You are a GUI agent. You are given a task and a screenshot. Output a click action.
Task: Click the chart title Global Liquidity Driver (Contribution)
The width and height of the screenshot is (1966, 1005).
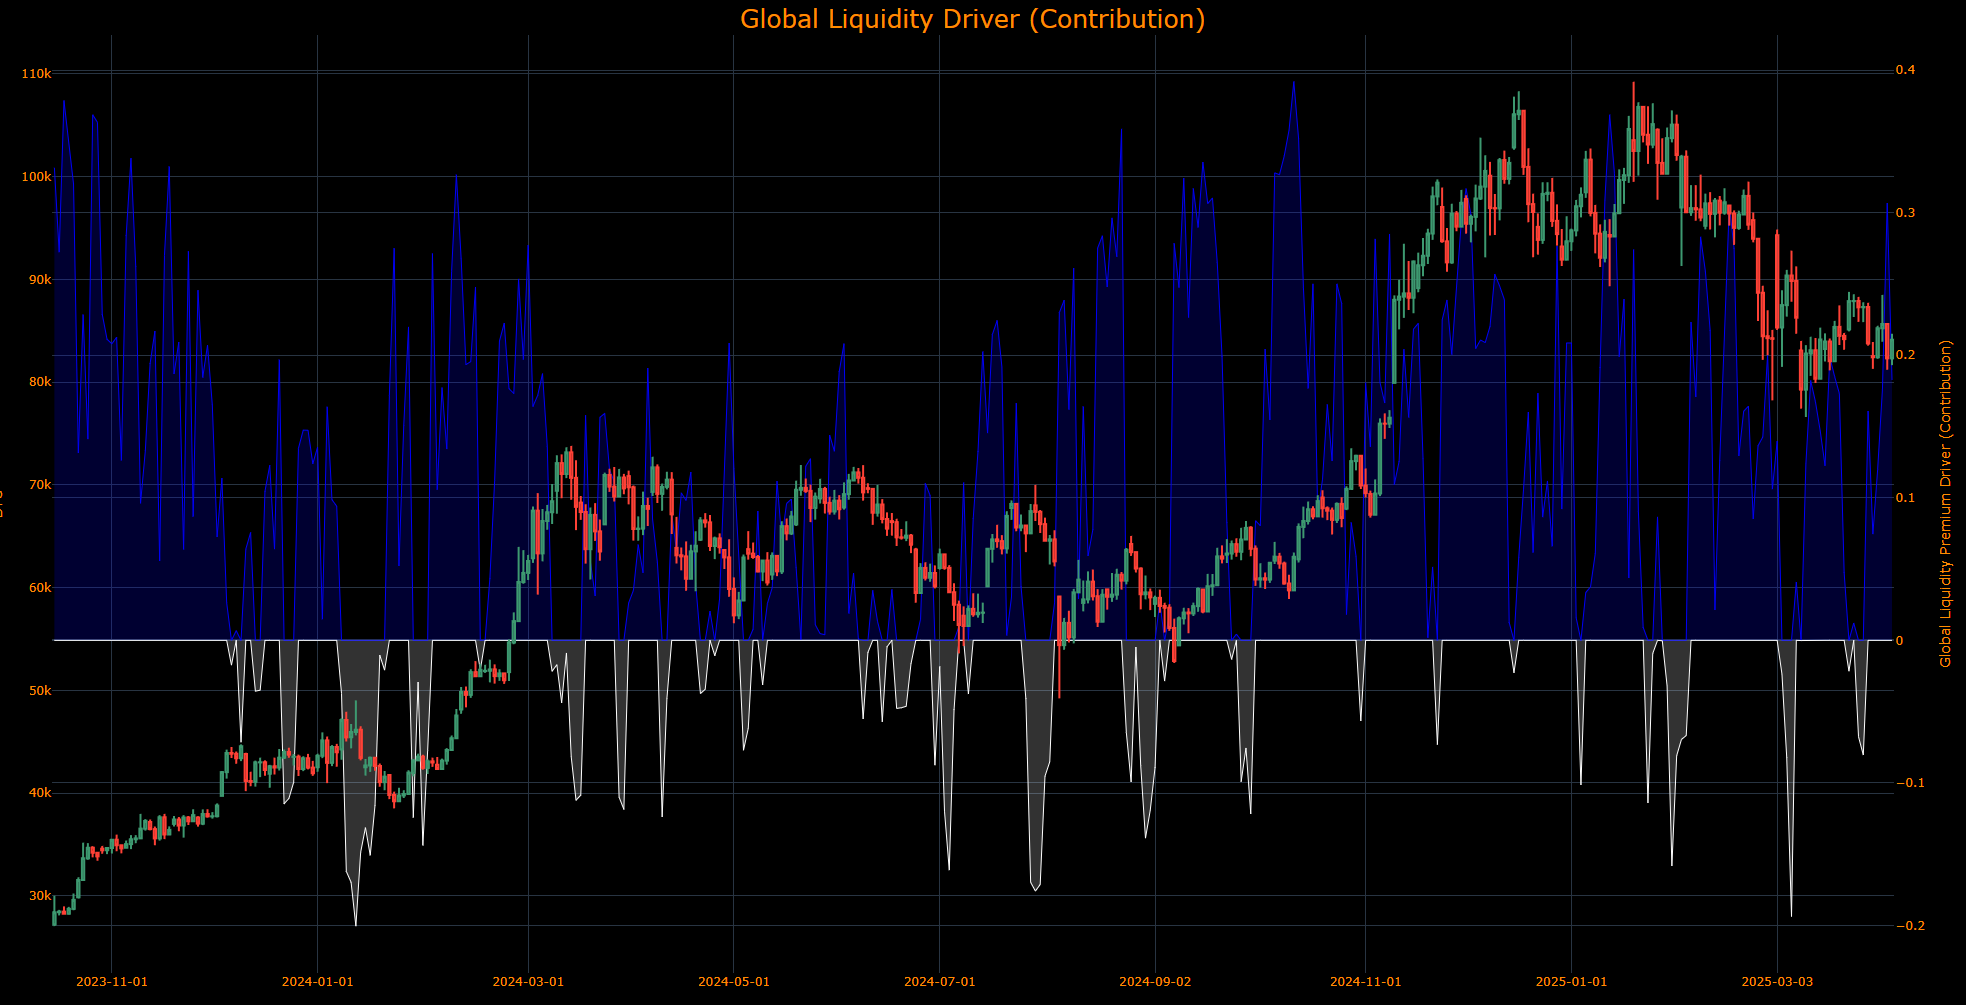coord(972,19)
